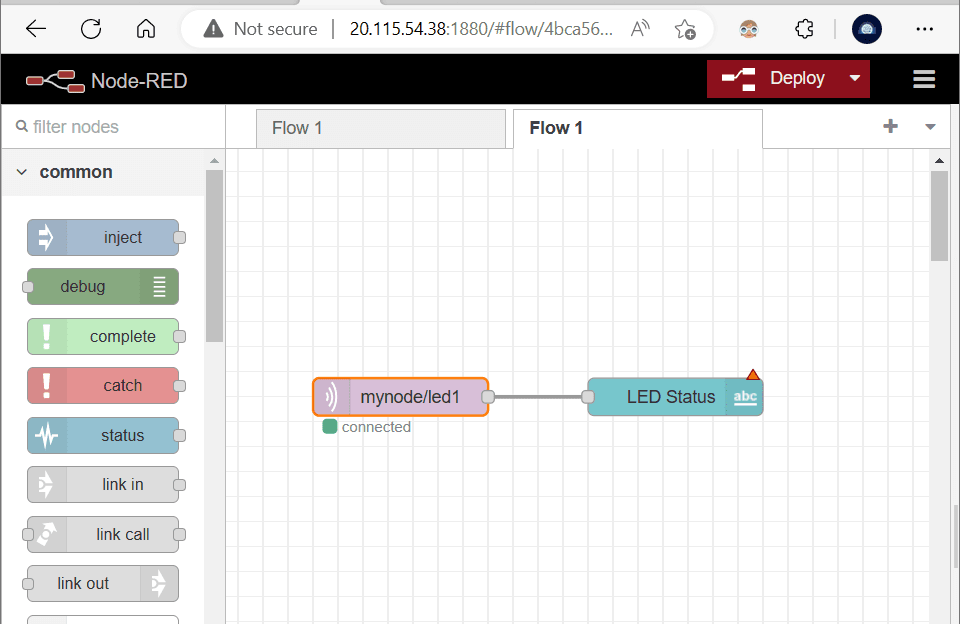Viewport: 960px width, 624px height.
Task: Select the mynode/led1 MQTT node
Action: (400, 397)
